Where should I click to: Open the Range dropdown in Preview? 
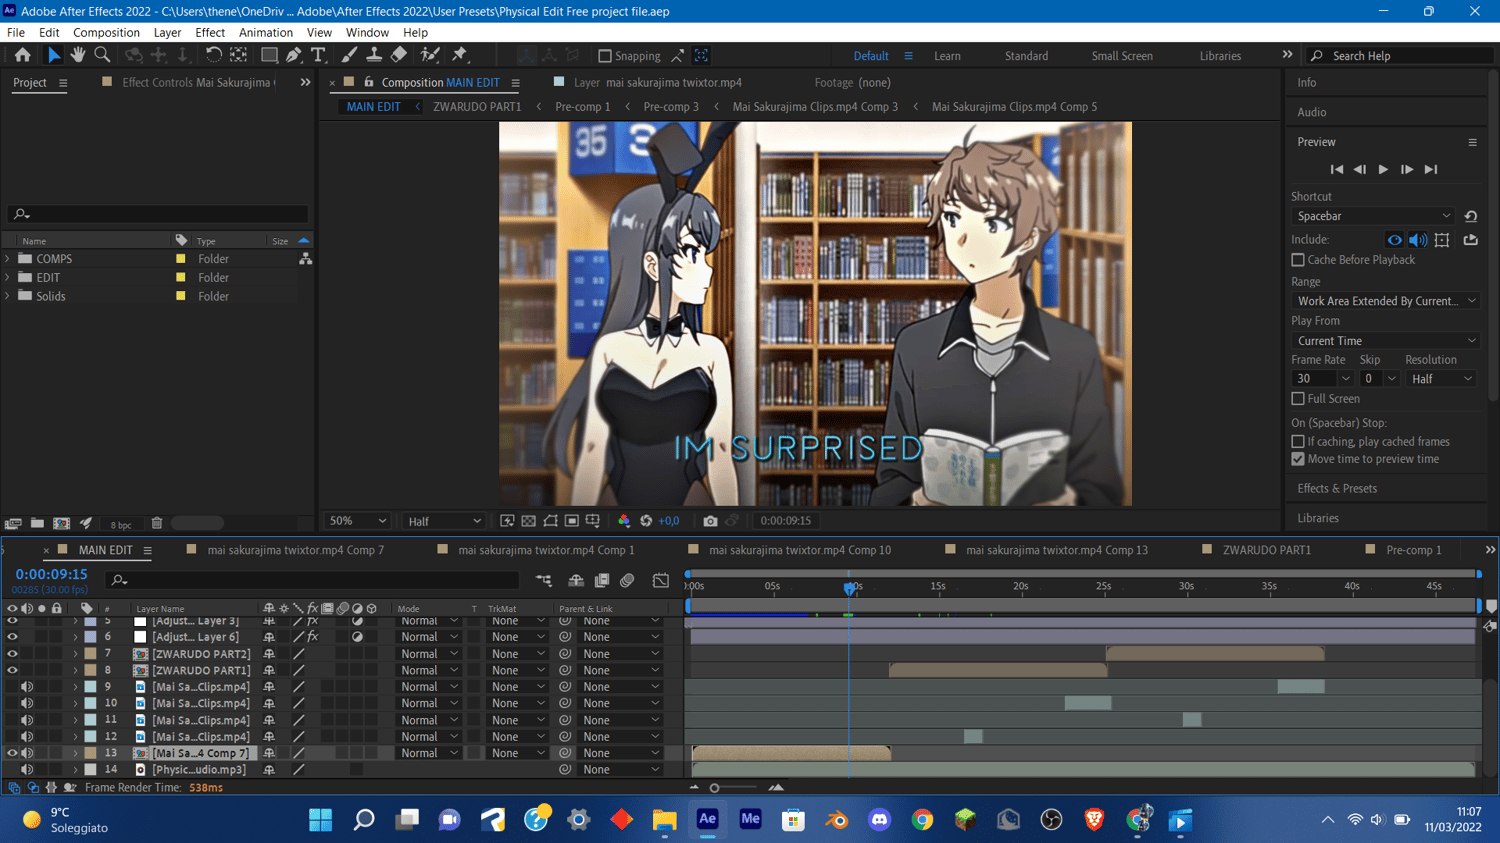(x=1385, y=301)
